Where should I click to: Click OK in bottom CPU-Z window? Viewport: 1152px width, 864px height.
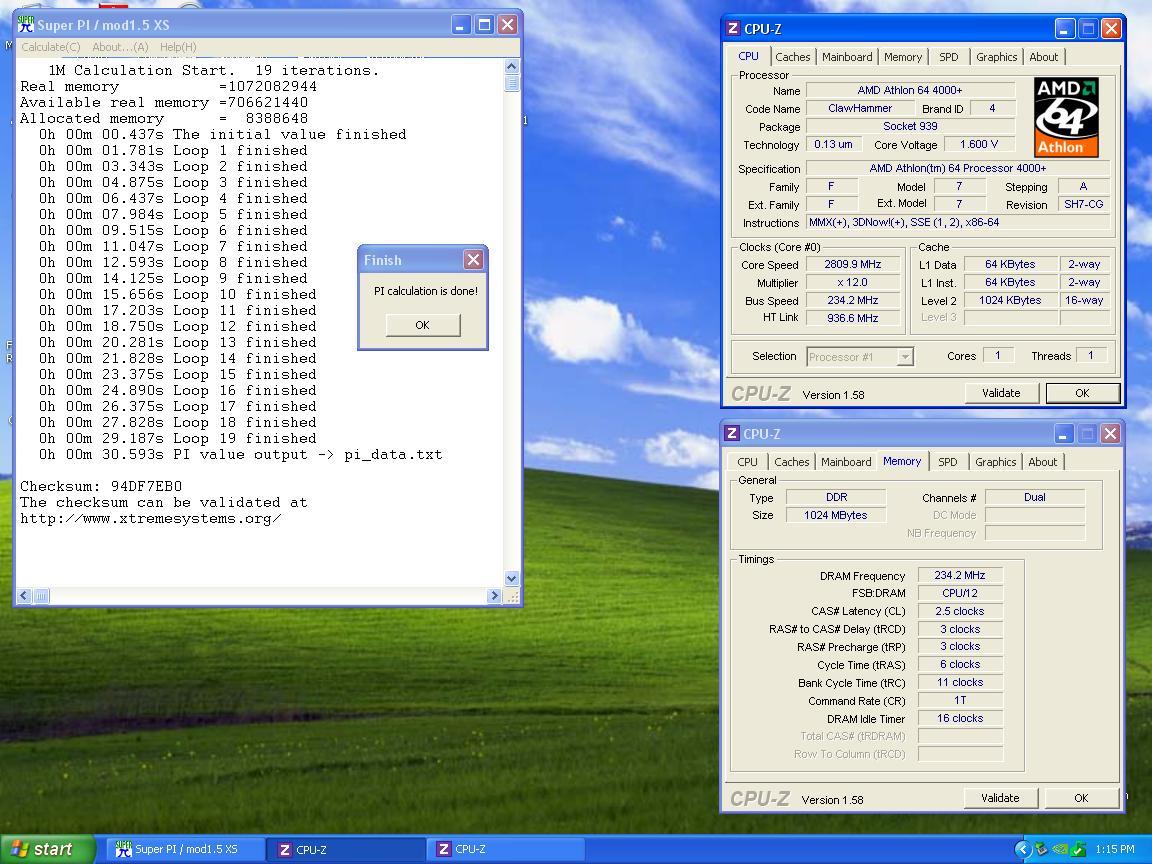pyautogui.click(x=1081, y=798)
